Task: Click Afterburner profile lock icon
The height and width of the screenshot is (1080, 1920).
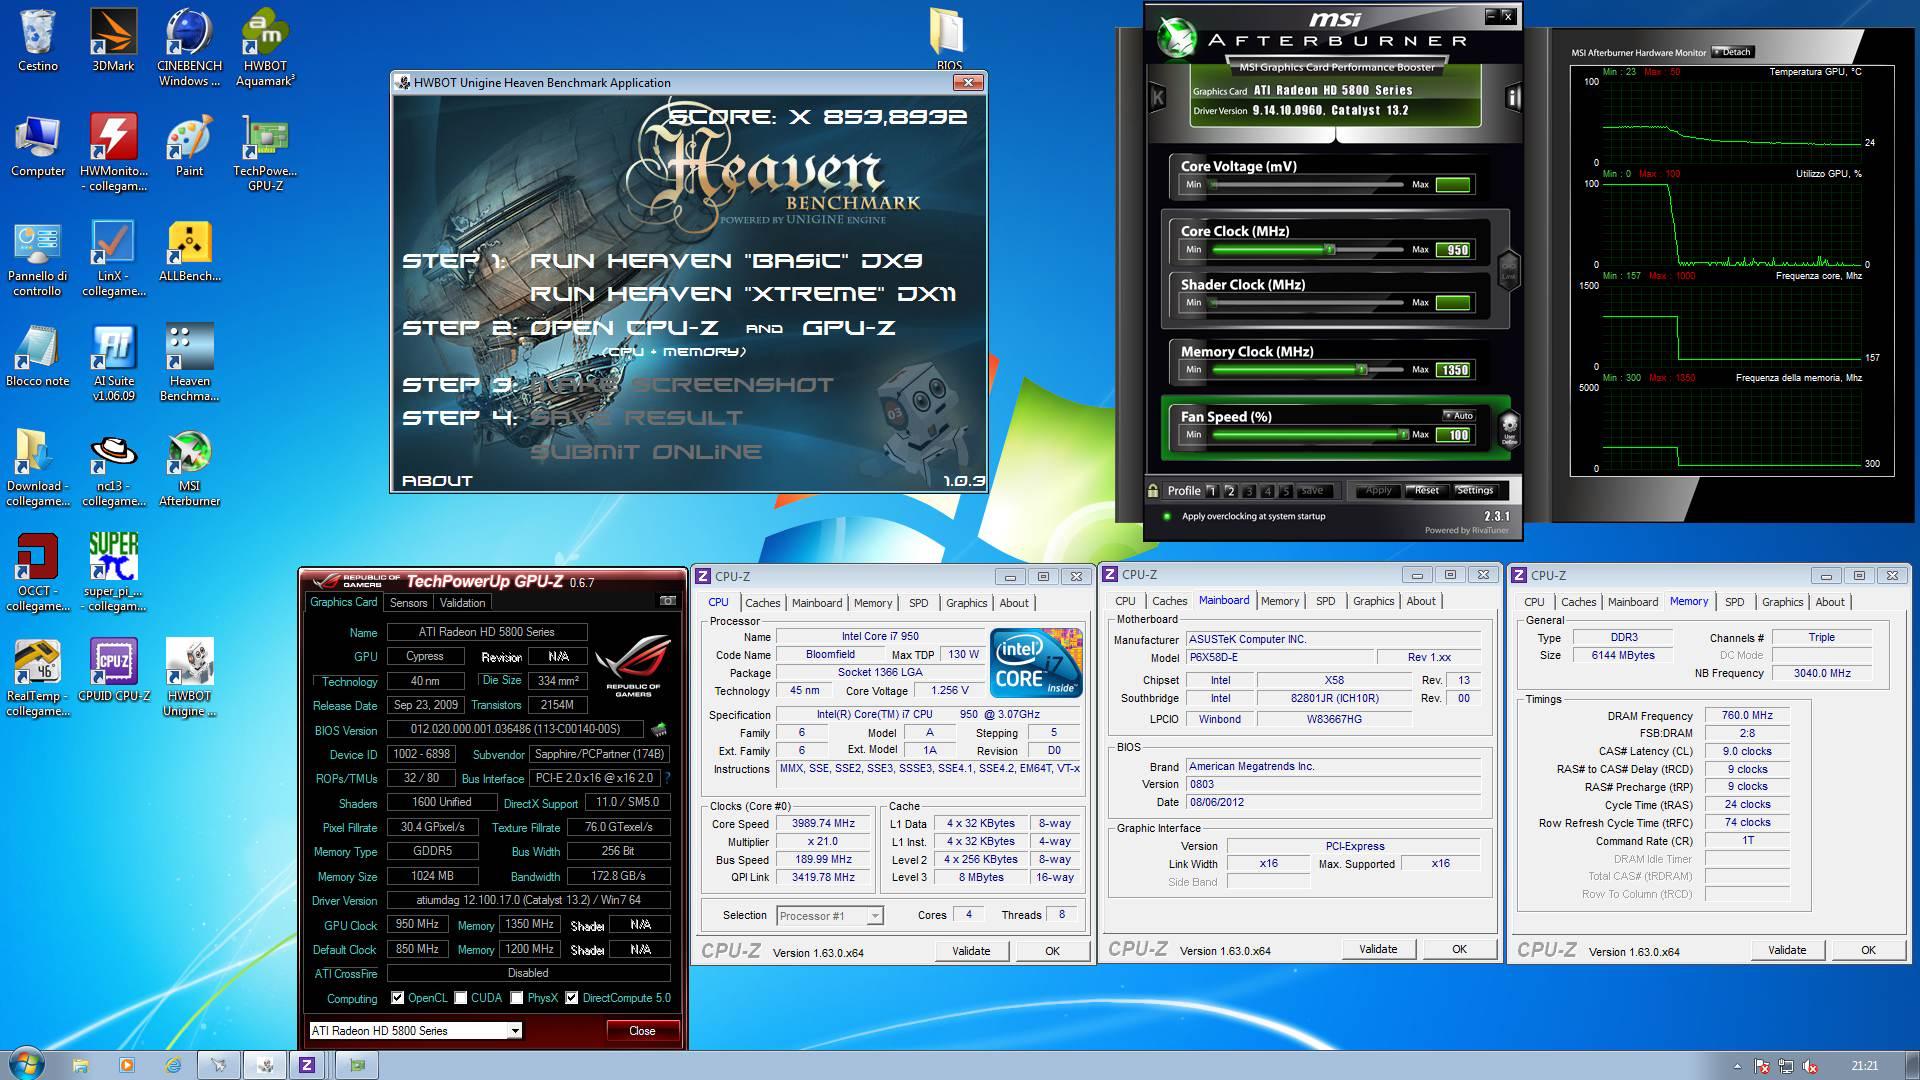Action: (x=1153, y=490)
